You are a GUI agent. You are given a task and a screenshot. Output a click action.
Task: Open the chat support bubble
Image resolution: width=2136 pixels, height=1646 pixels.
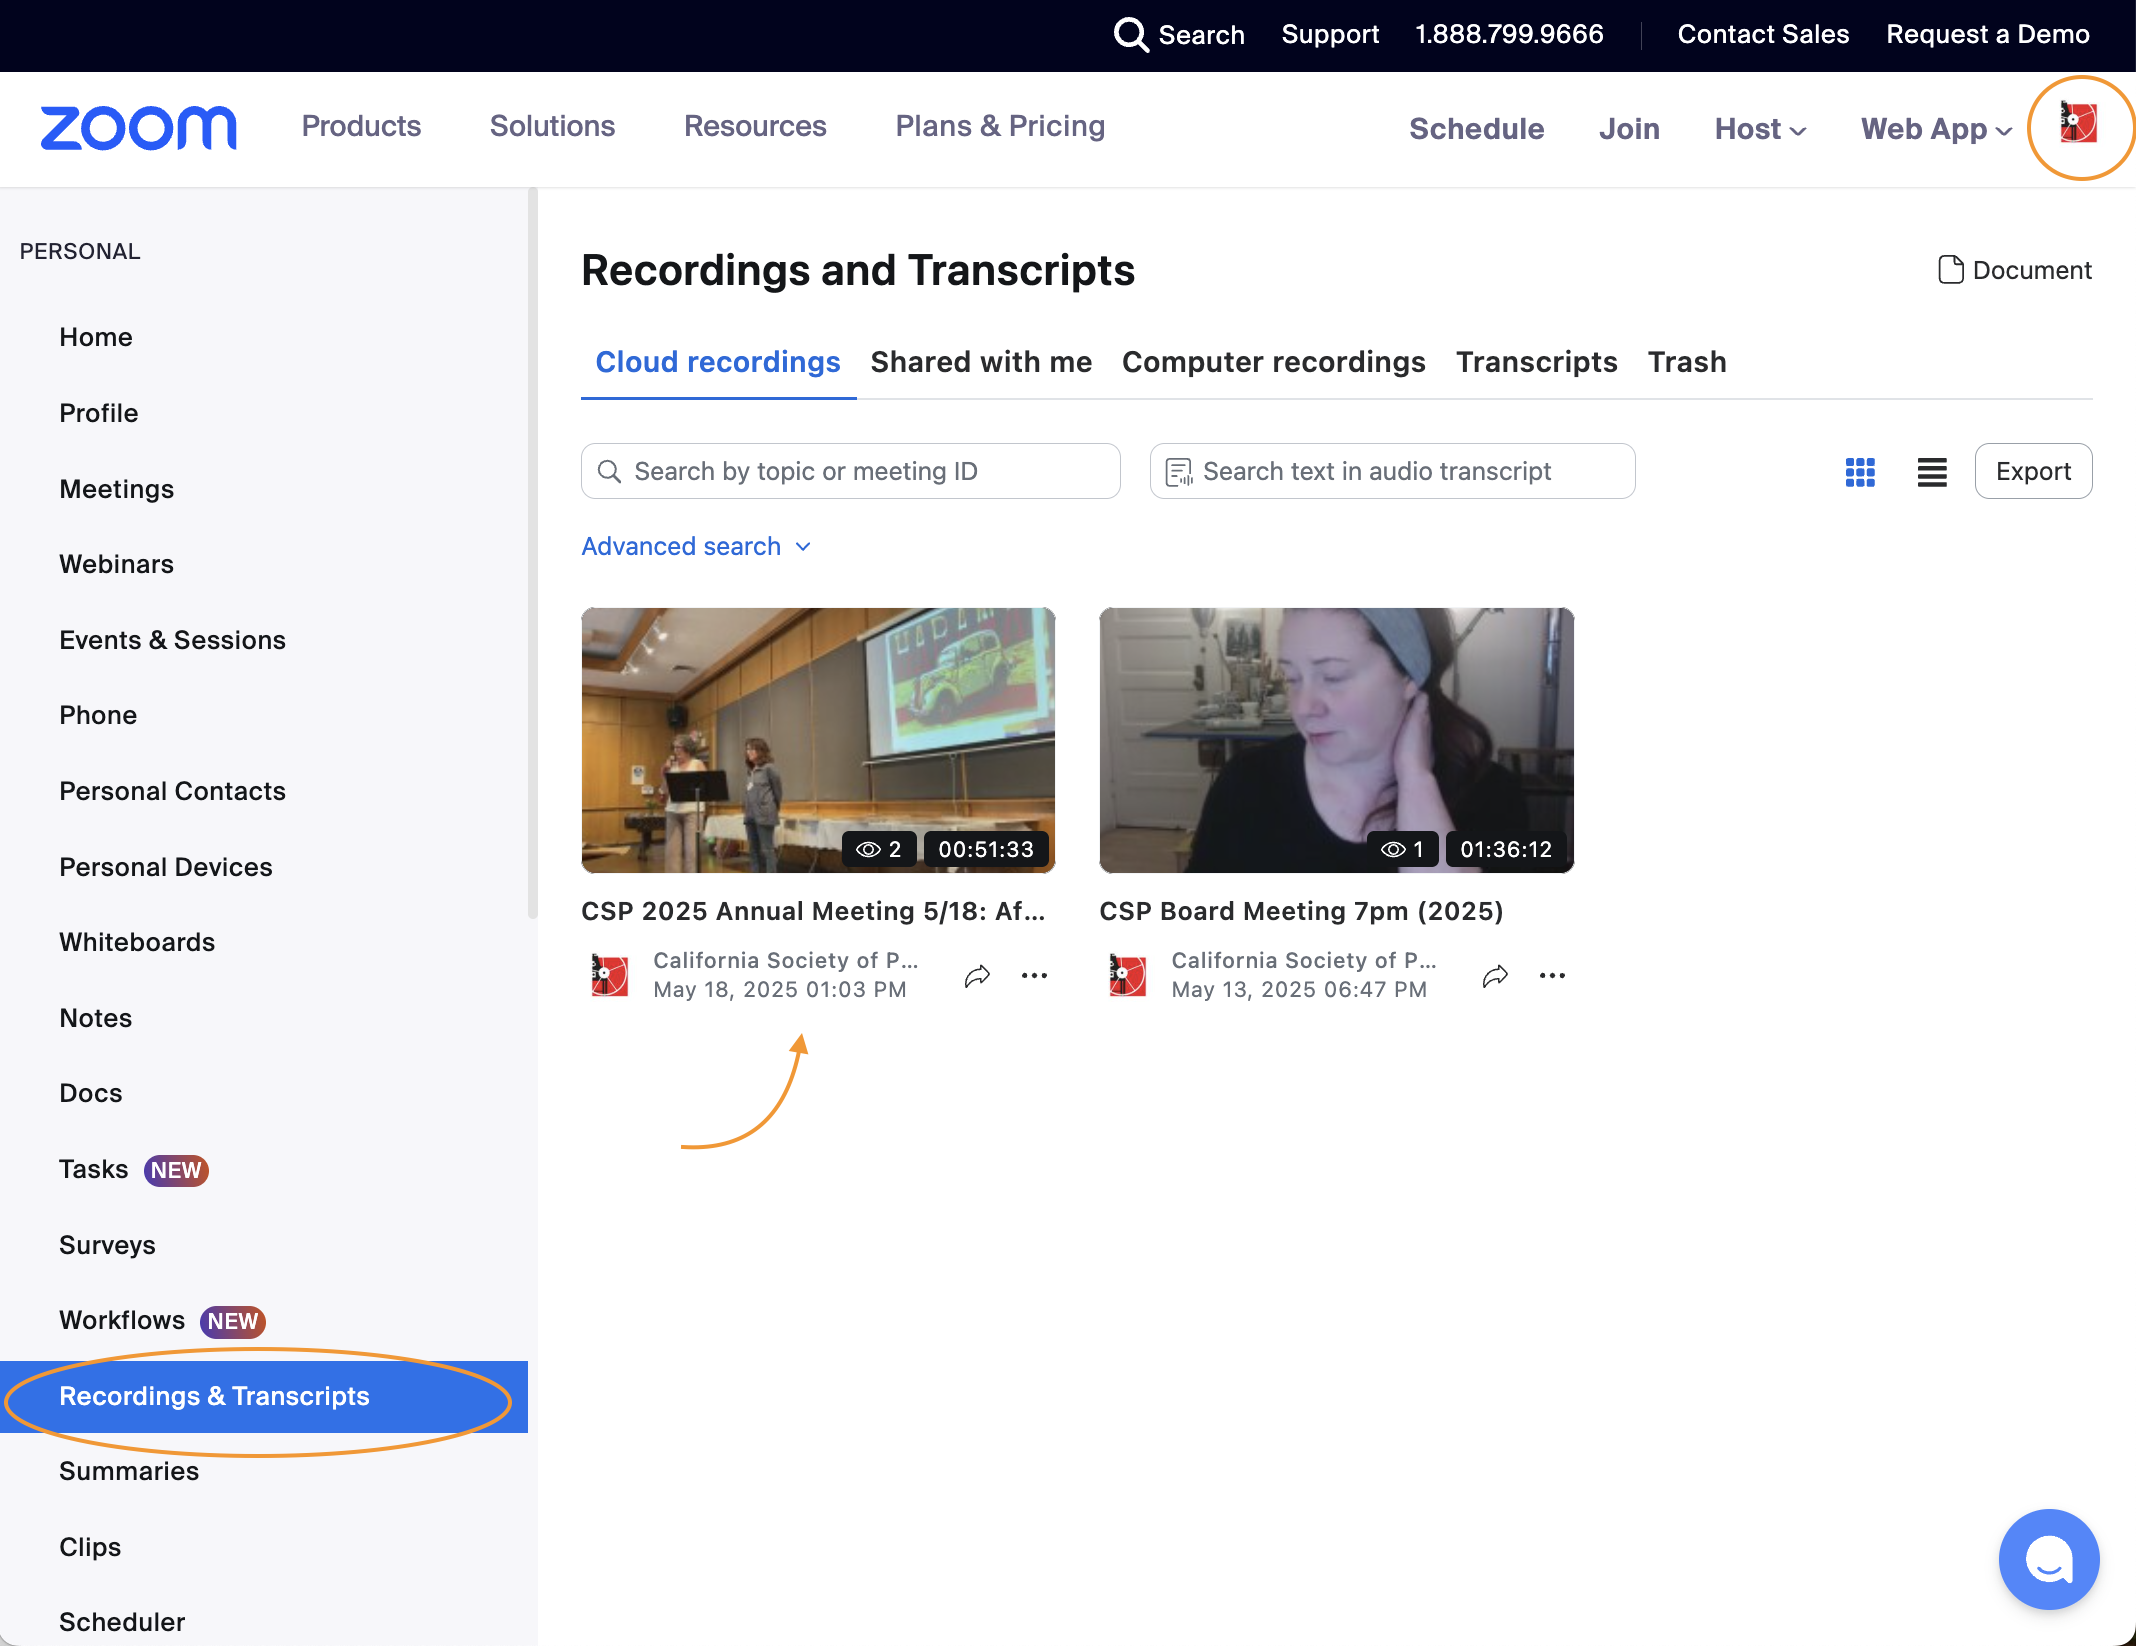(x=2048, y=1559)
